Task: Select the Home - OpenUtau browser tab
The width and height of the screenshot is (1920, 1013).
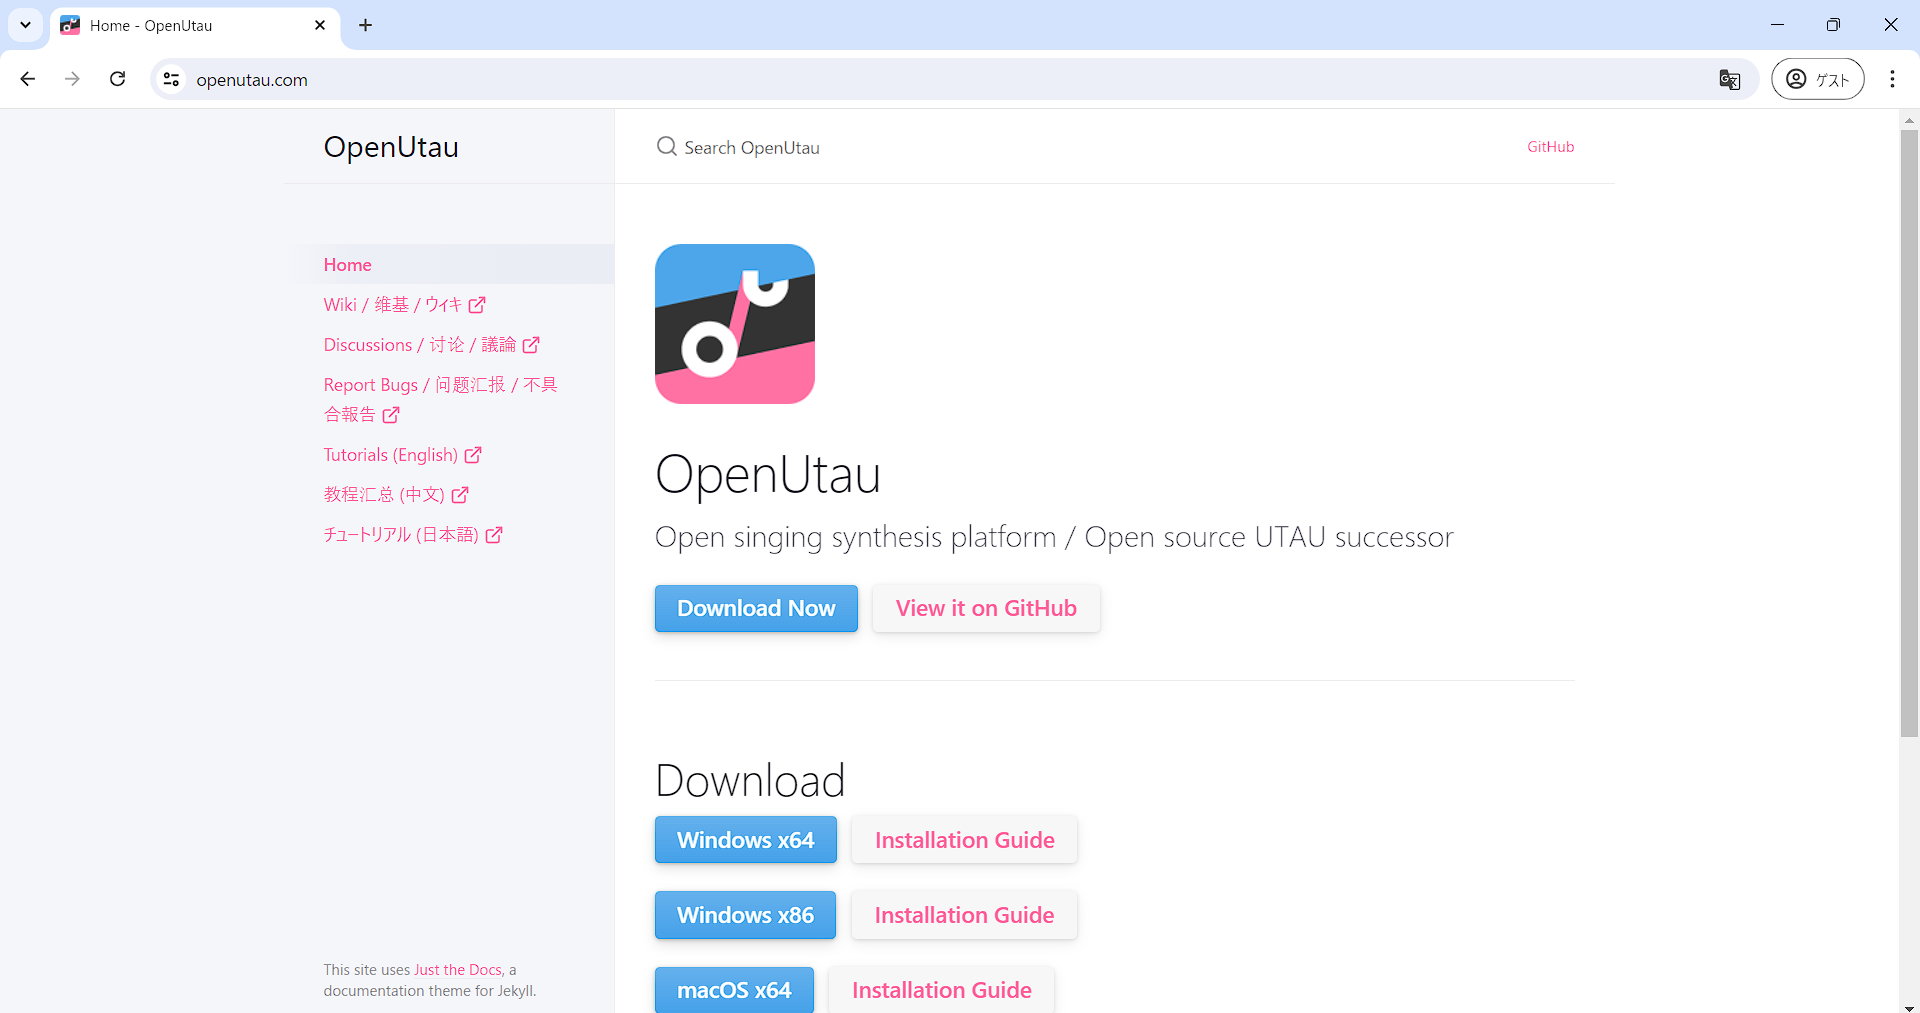Action: click(195, 25)
